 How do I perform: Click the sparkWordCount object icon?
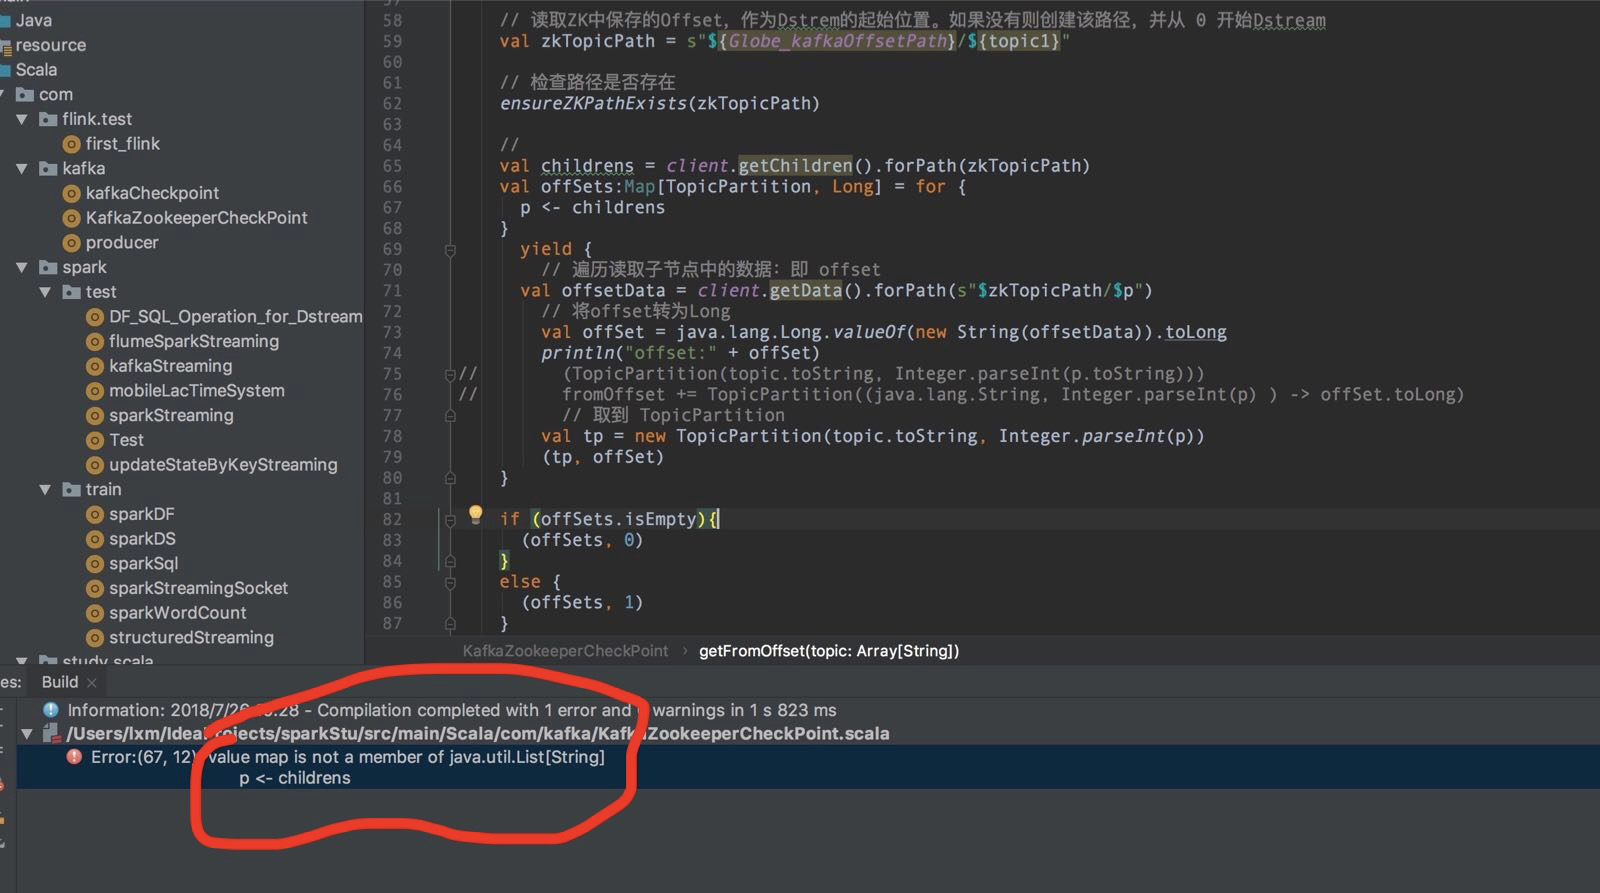(95, 613)
